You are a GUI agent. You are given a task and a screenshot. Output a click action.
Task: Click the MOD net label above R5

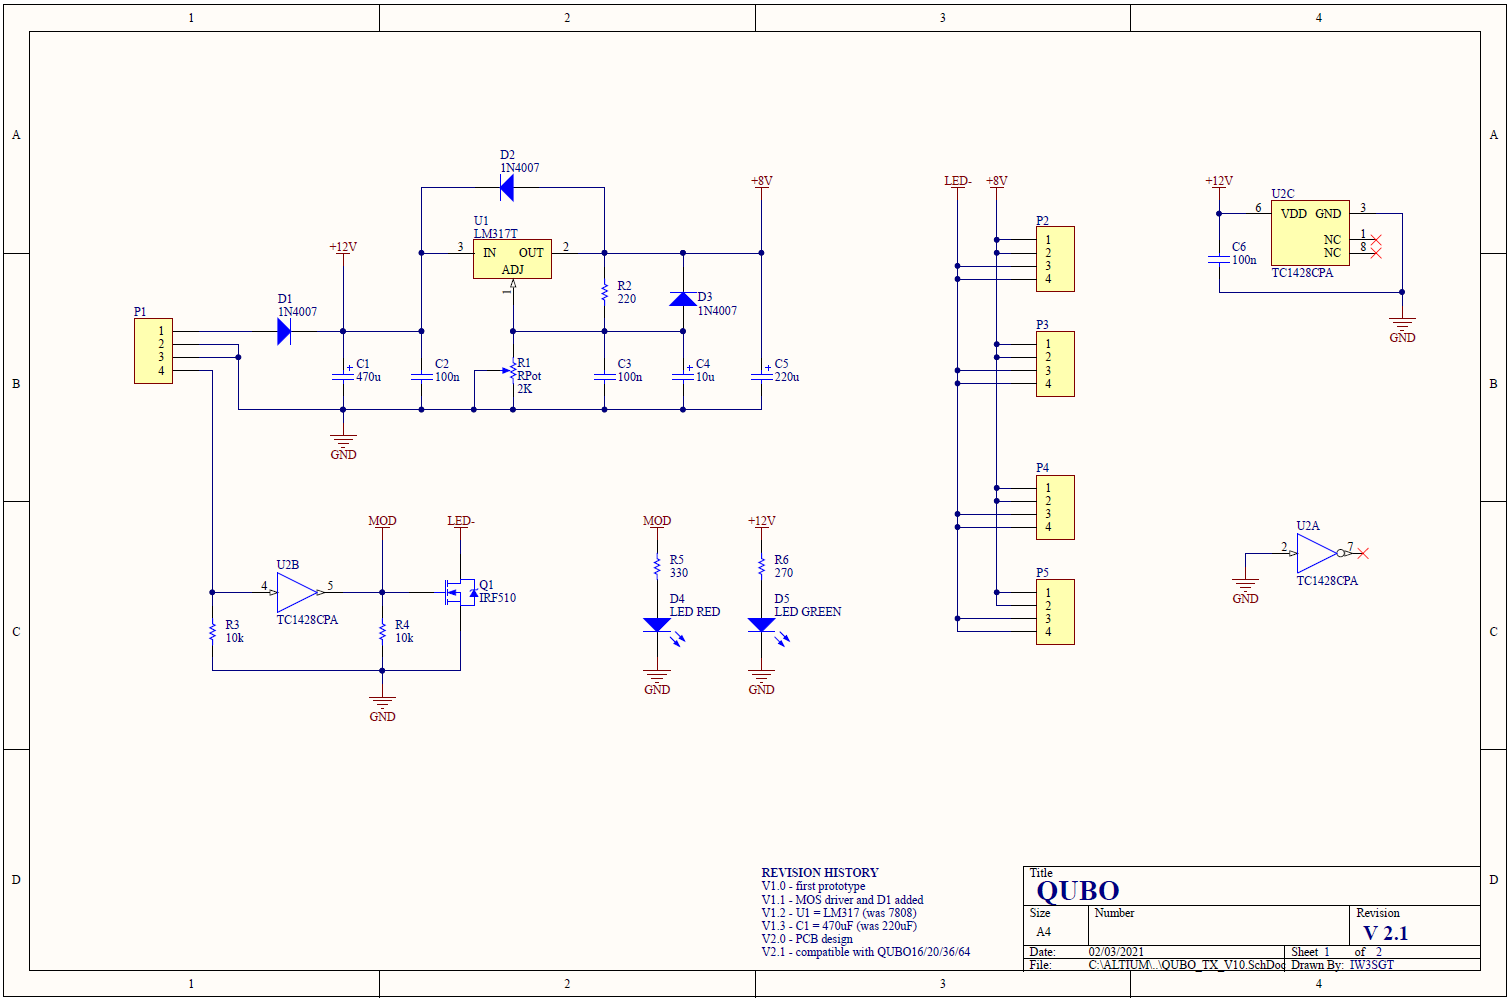pyautogui.click(x=657, y=521)
